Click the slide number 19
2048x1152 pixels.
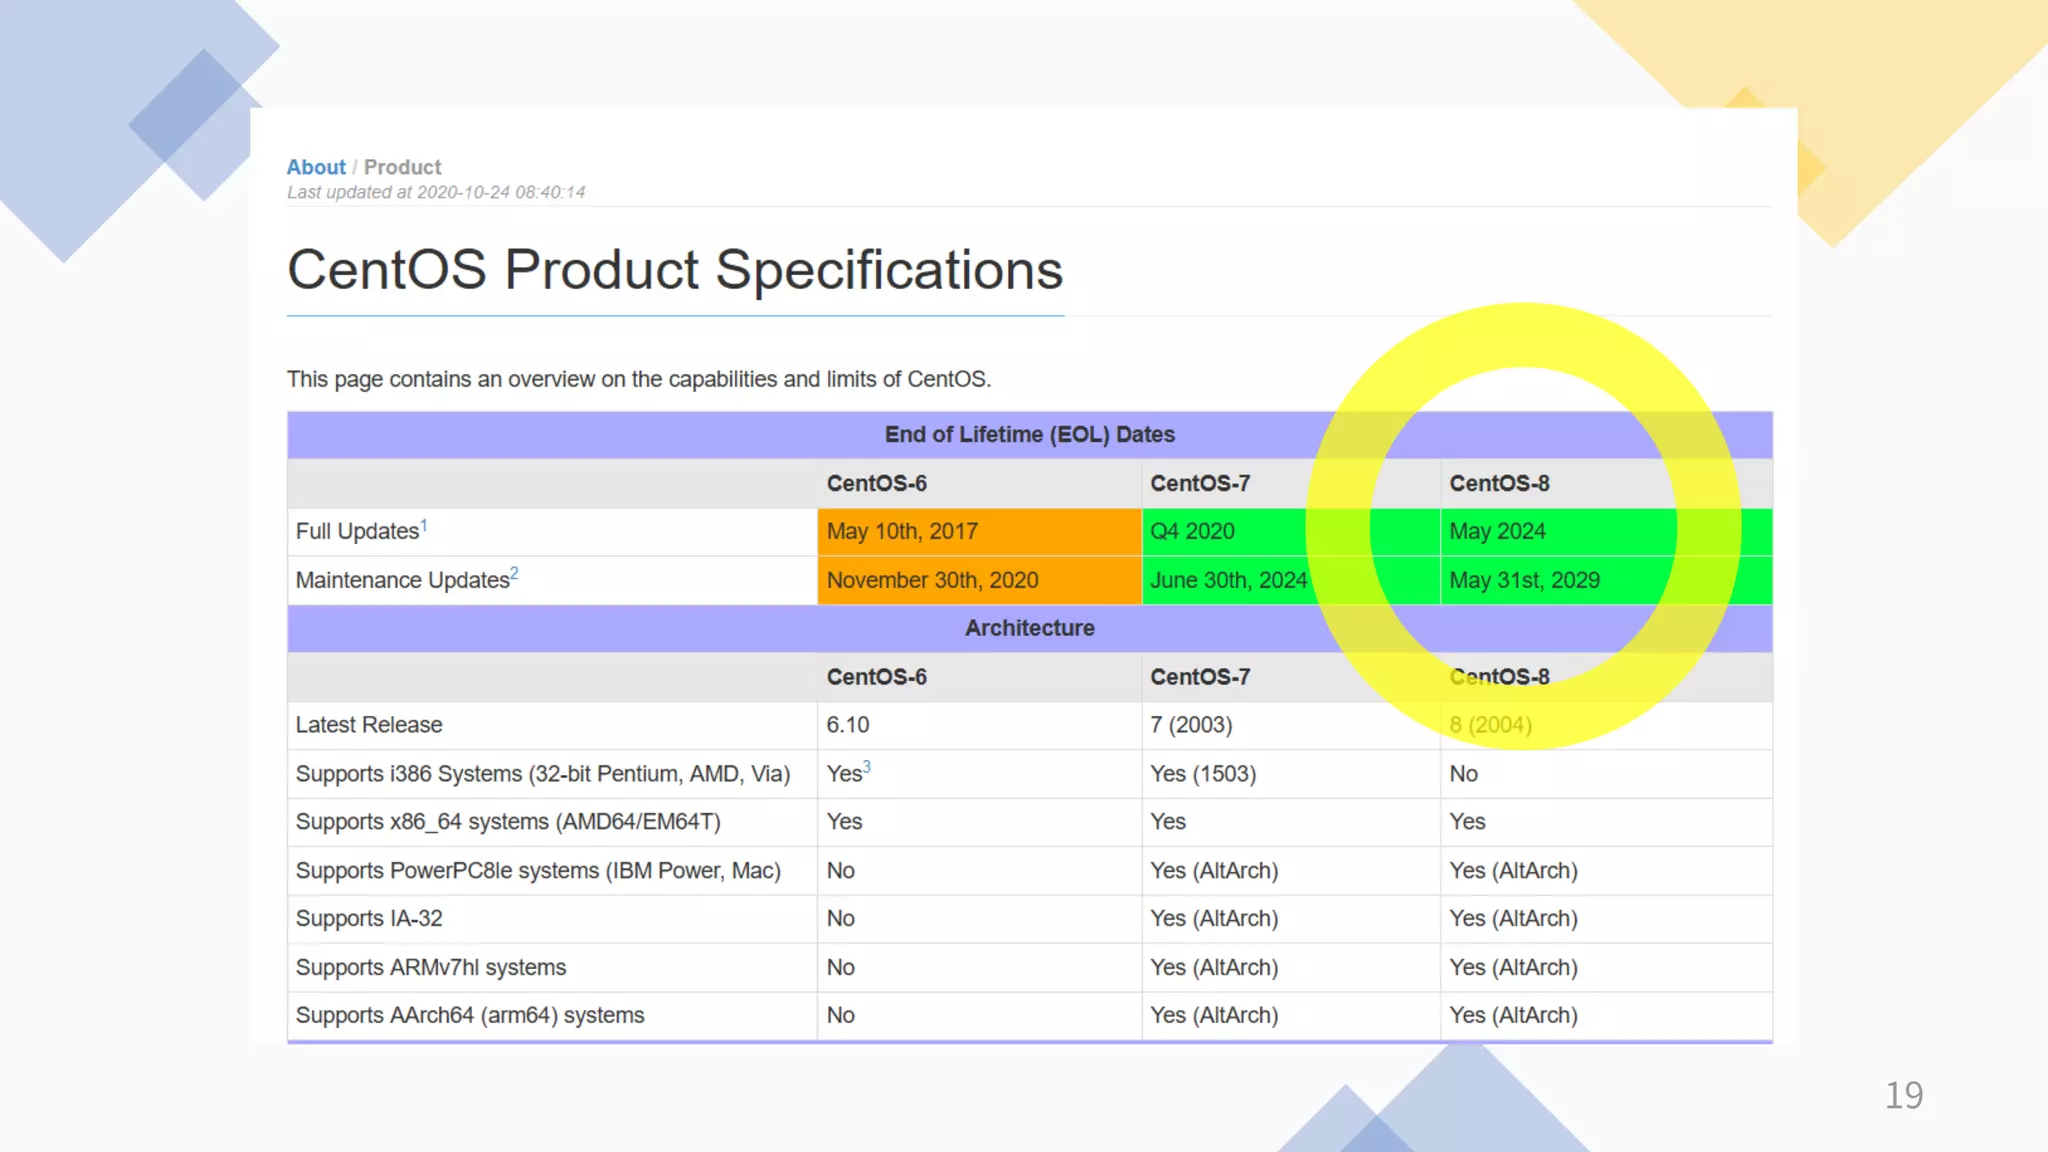click(1903, 1095)
